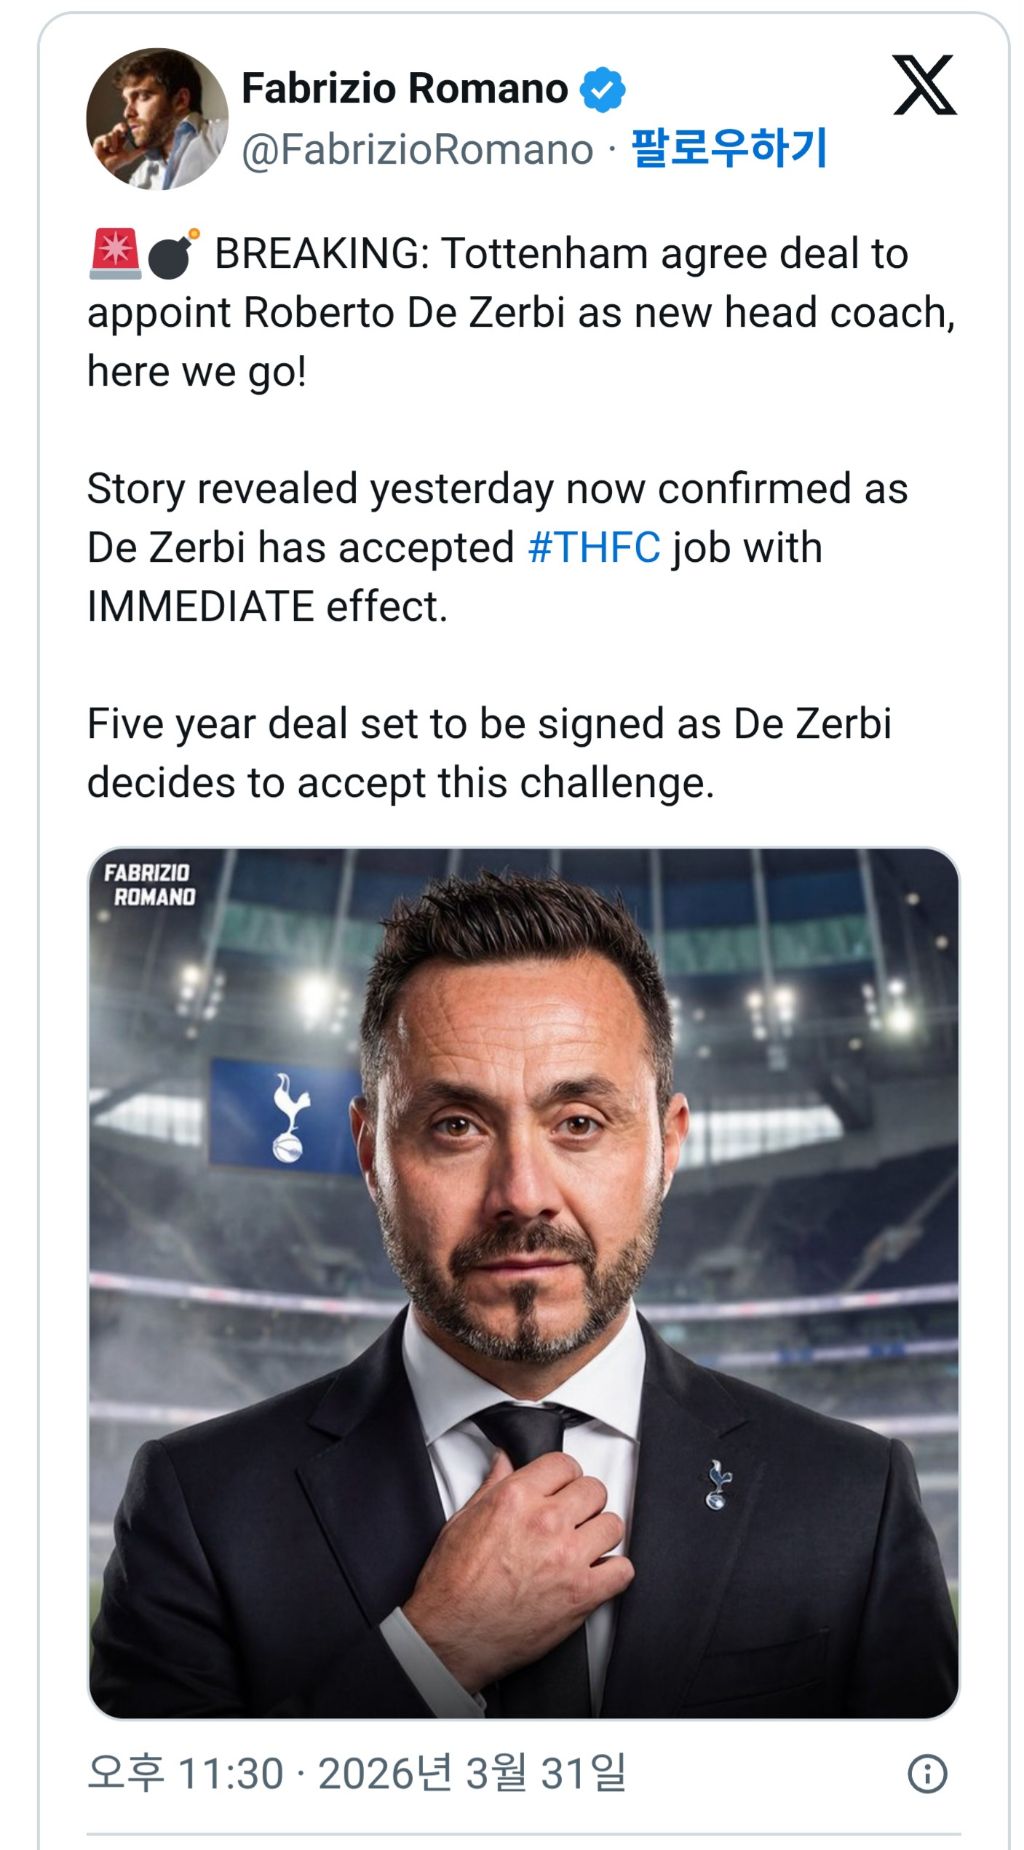
Task: Click the blue verified badge
Action: tap(602, 90)
